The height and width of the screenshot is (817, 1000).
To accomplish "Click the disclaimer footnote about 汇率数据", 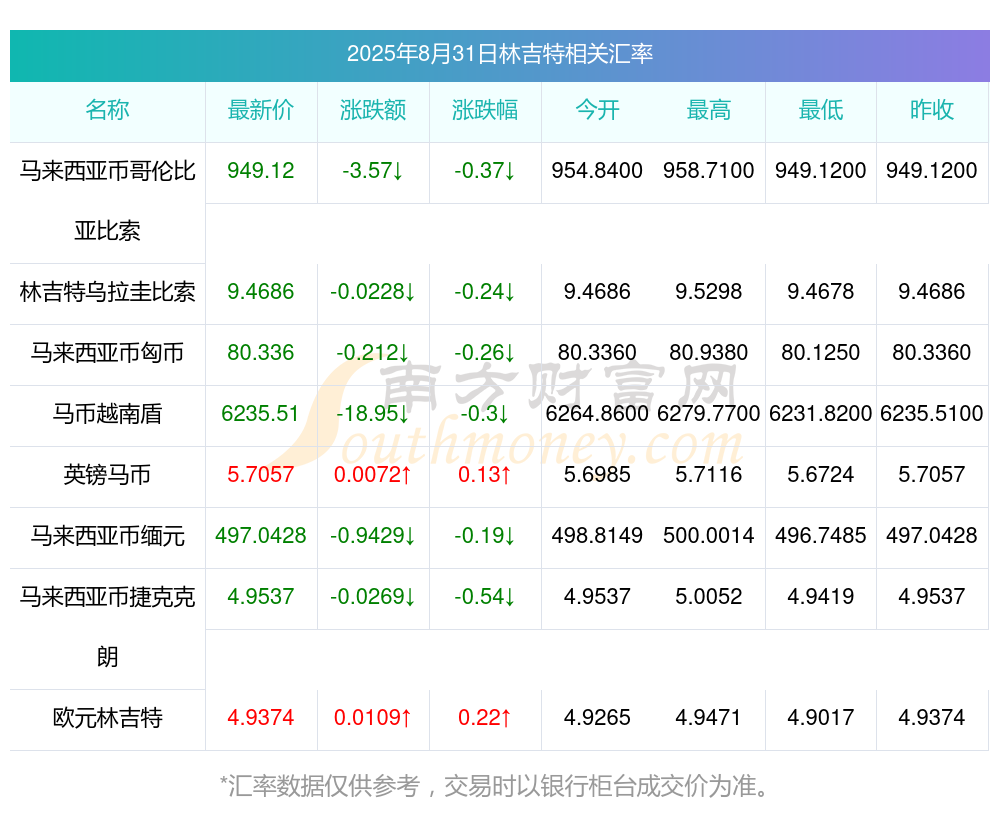I will click(x=496, y=786).
